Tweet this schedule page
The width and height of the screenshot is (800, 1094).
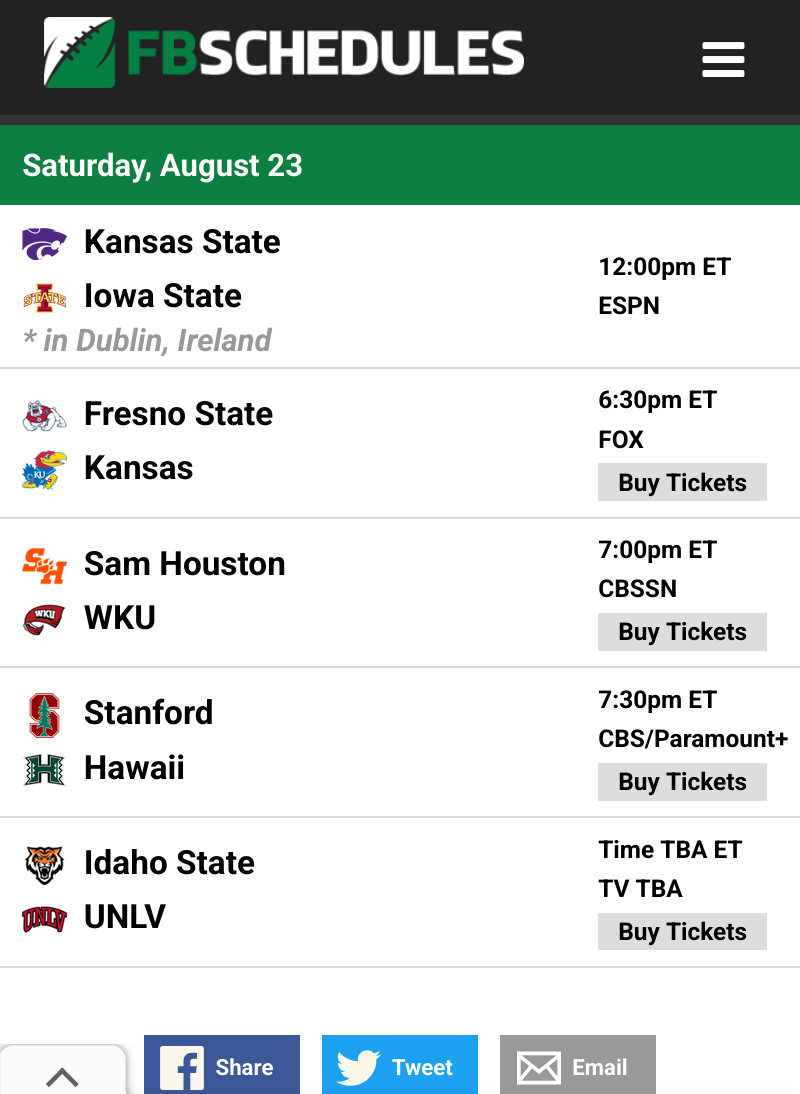(x=400, y=1065)
